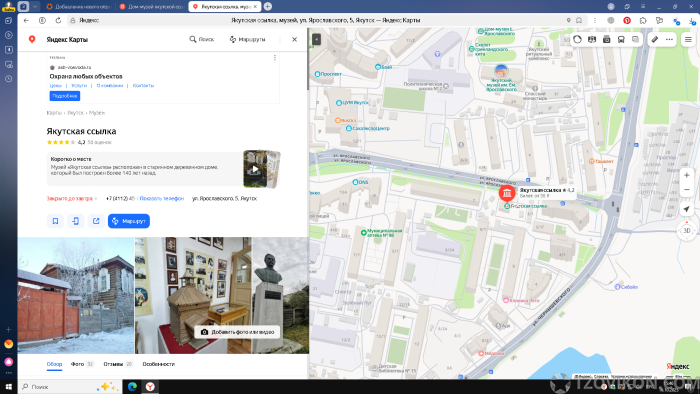Switch to the Фото tab

[x=82, y=364]
